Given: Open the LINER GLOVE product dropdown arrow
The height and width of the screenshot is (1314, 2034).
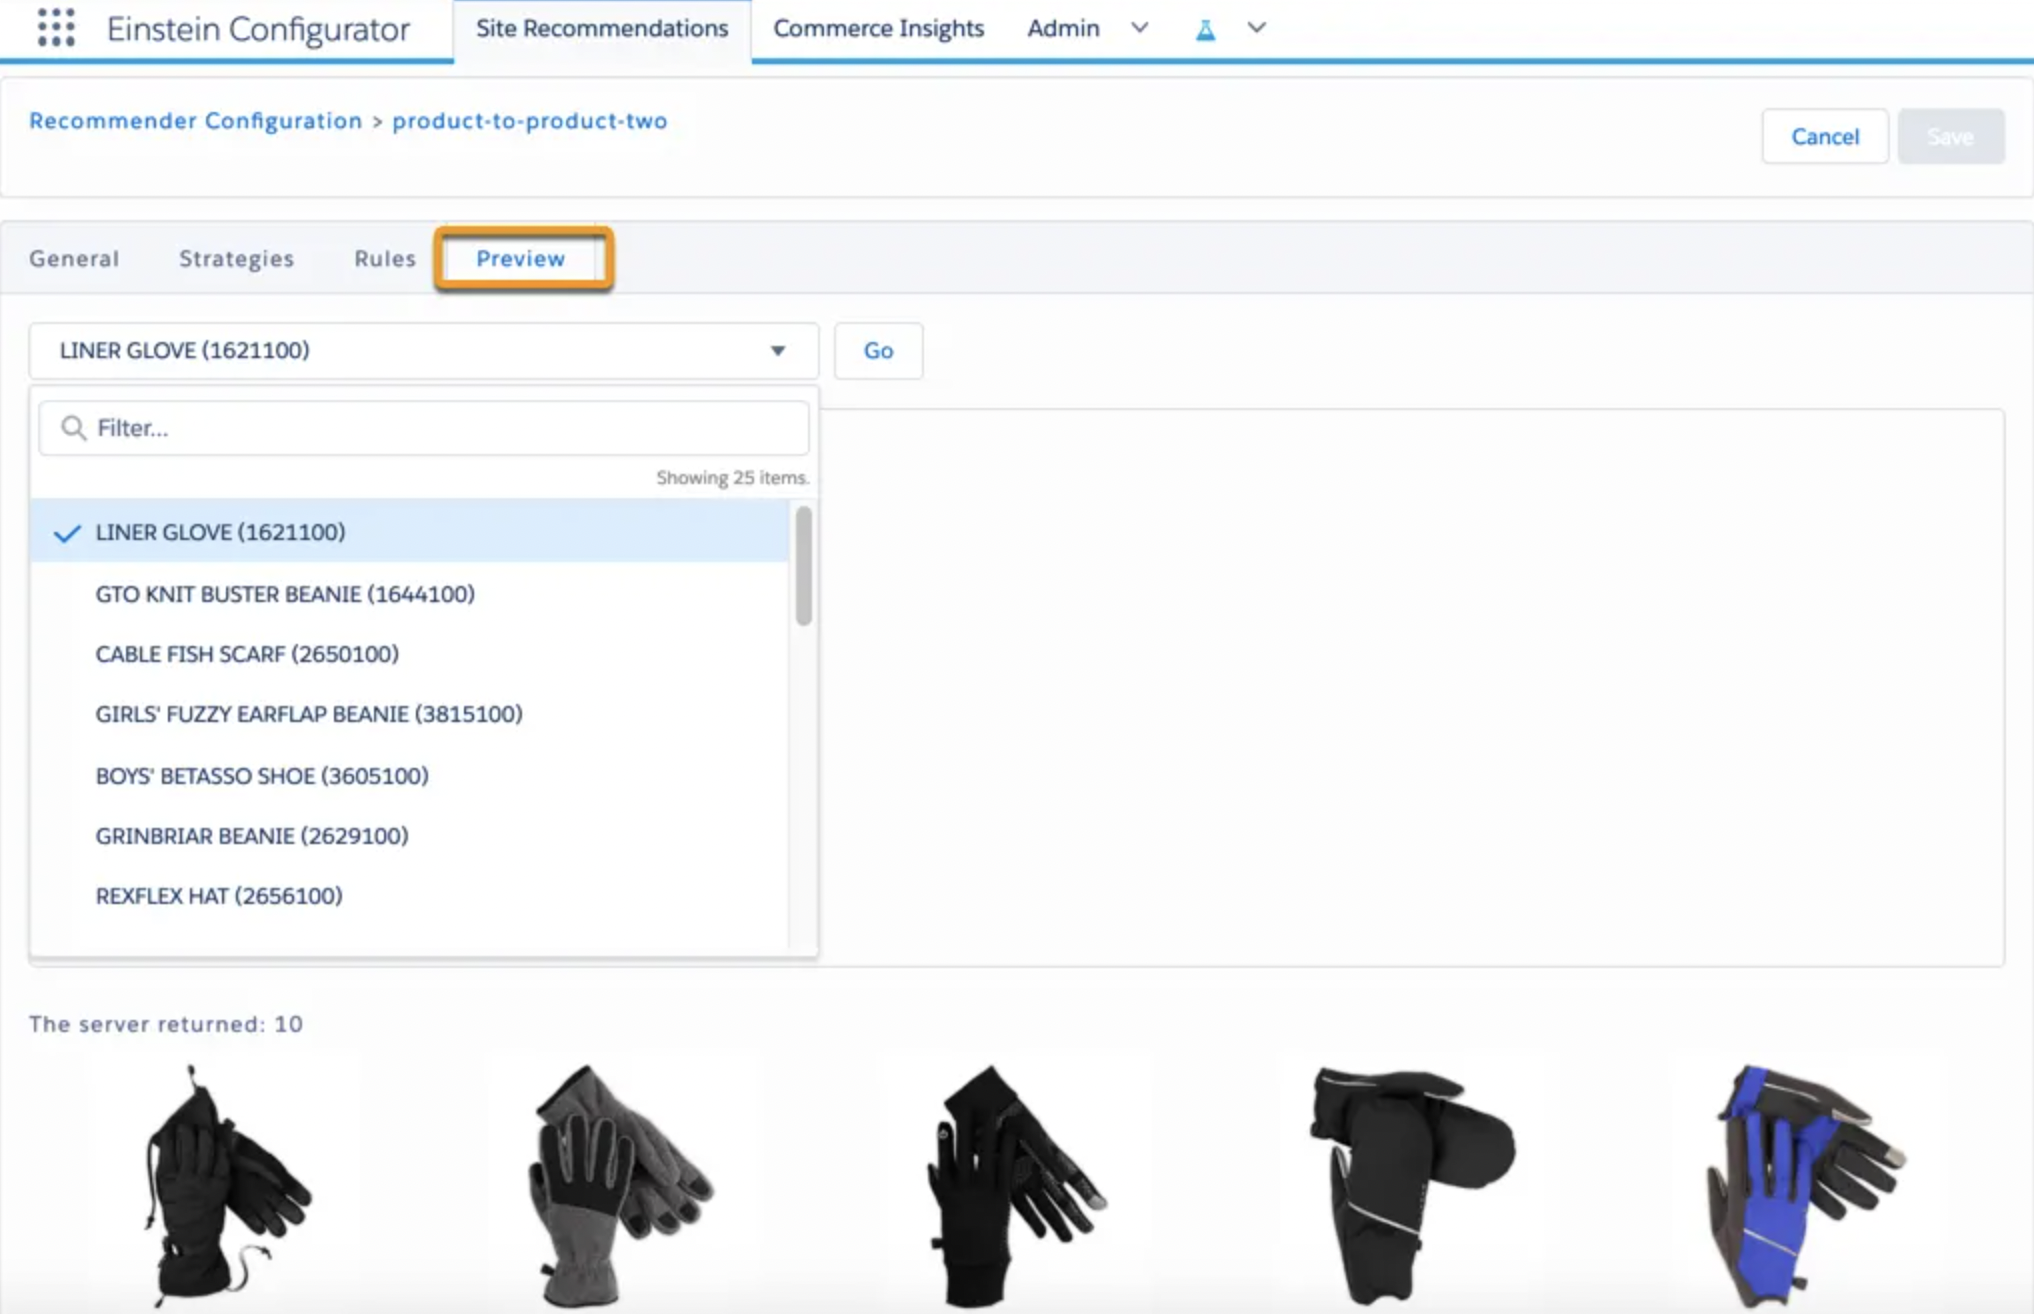Looking at the screenshot, I should click(x=777, y=351).
